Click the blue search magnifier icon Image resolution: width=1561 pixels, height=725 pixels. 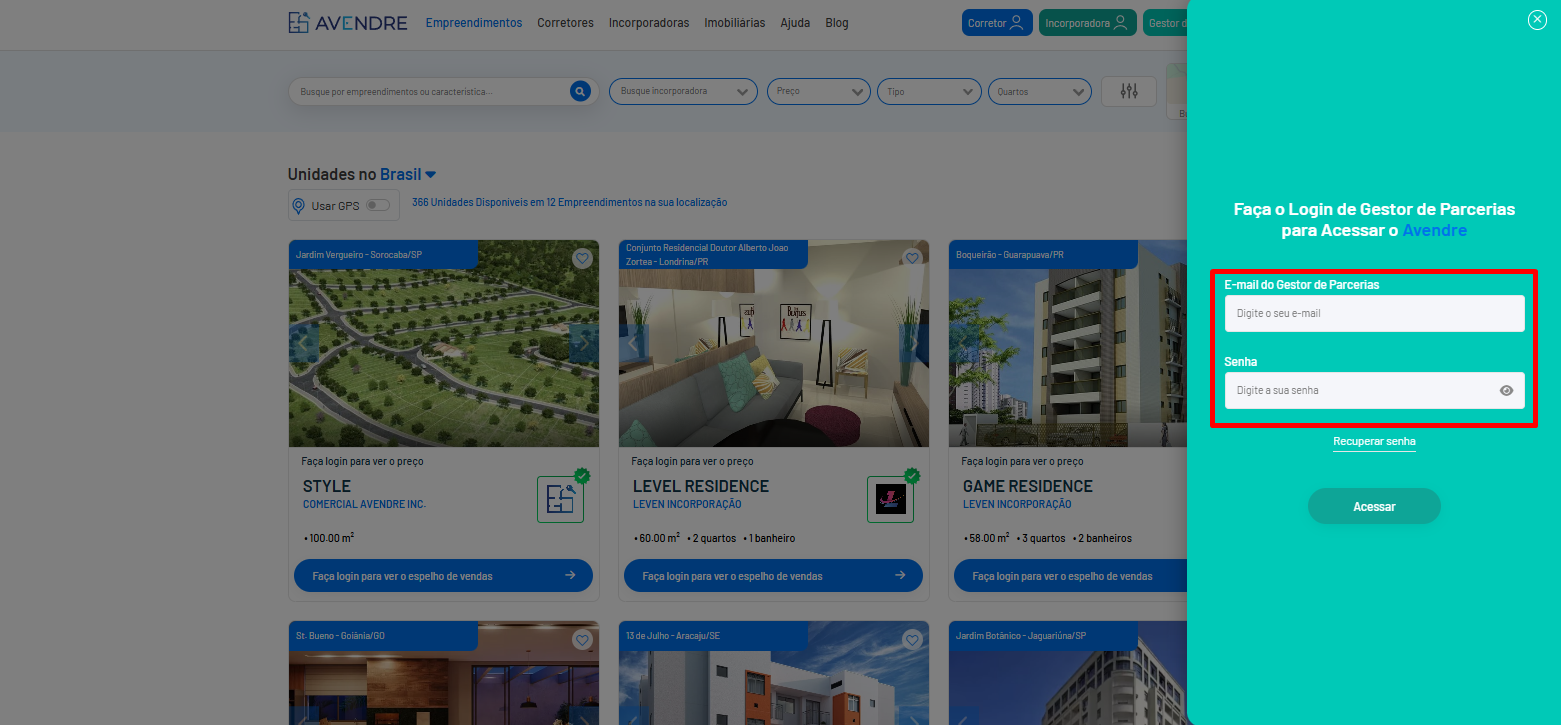580,91
